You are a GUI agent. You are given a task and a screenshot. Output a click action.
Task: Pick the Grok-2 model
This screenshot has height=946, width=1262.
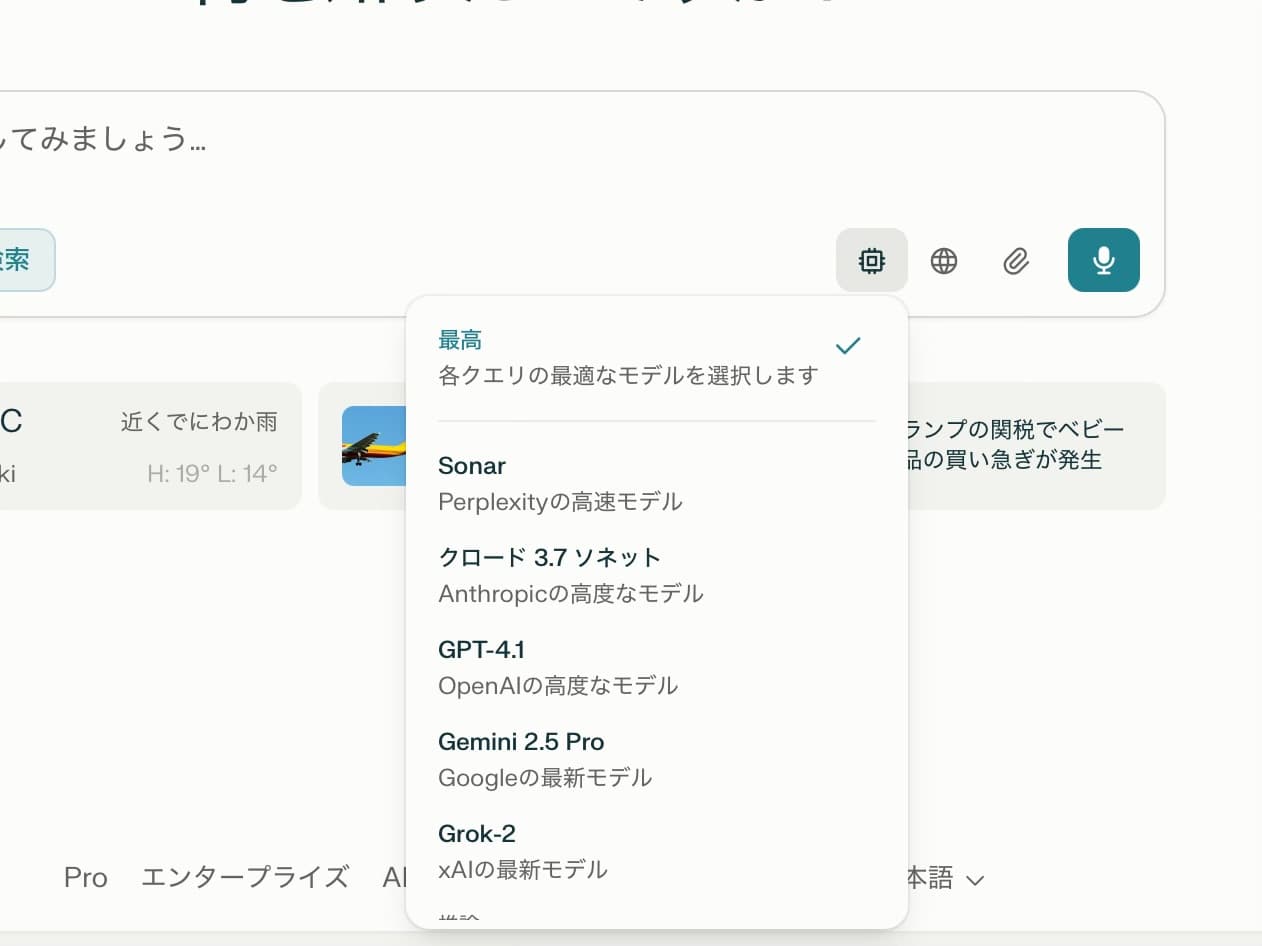tap(656, 851)
